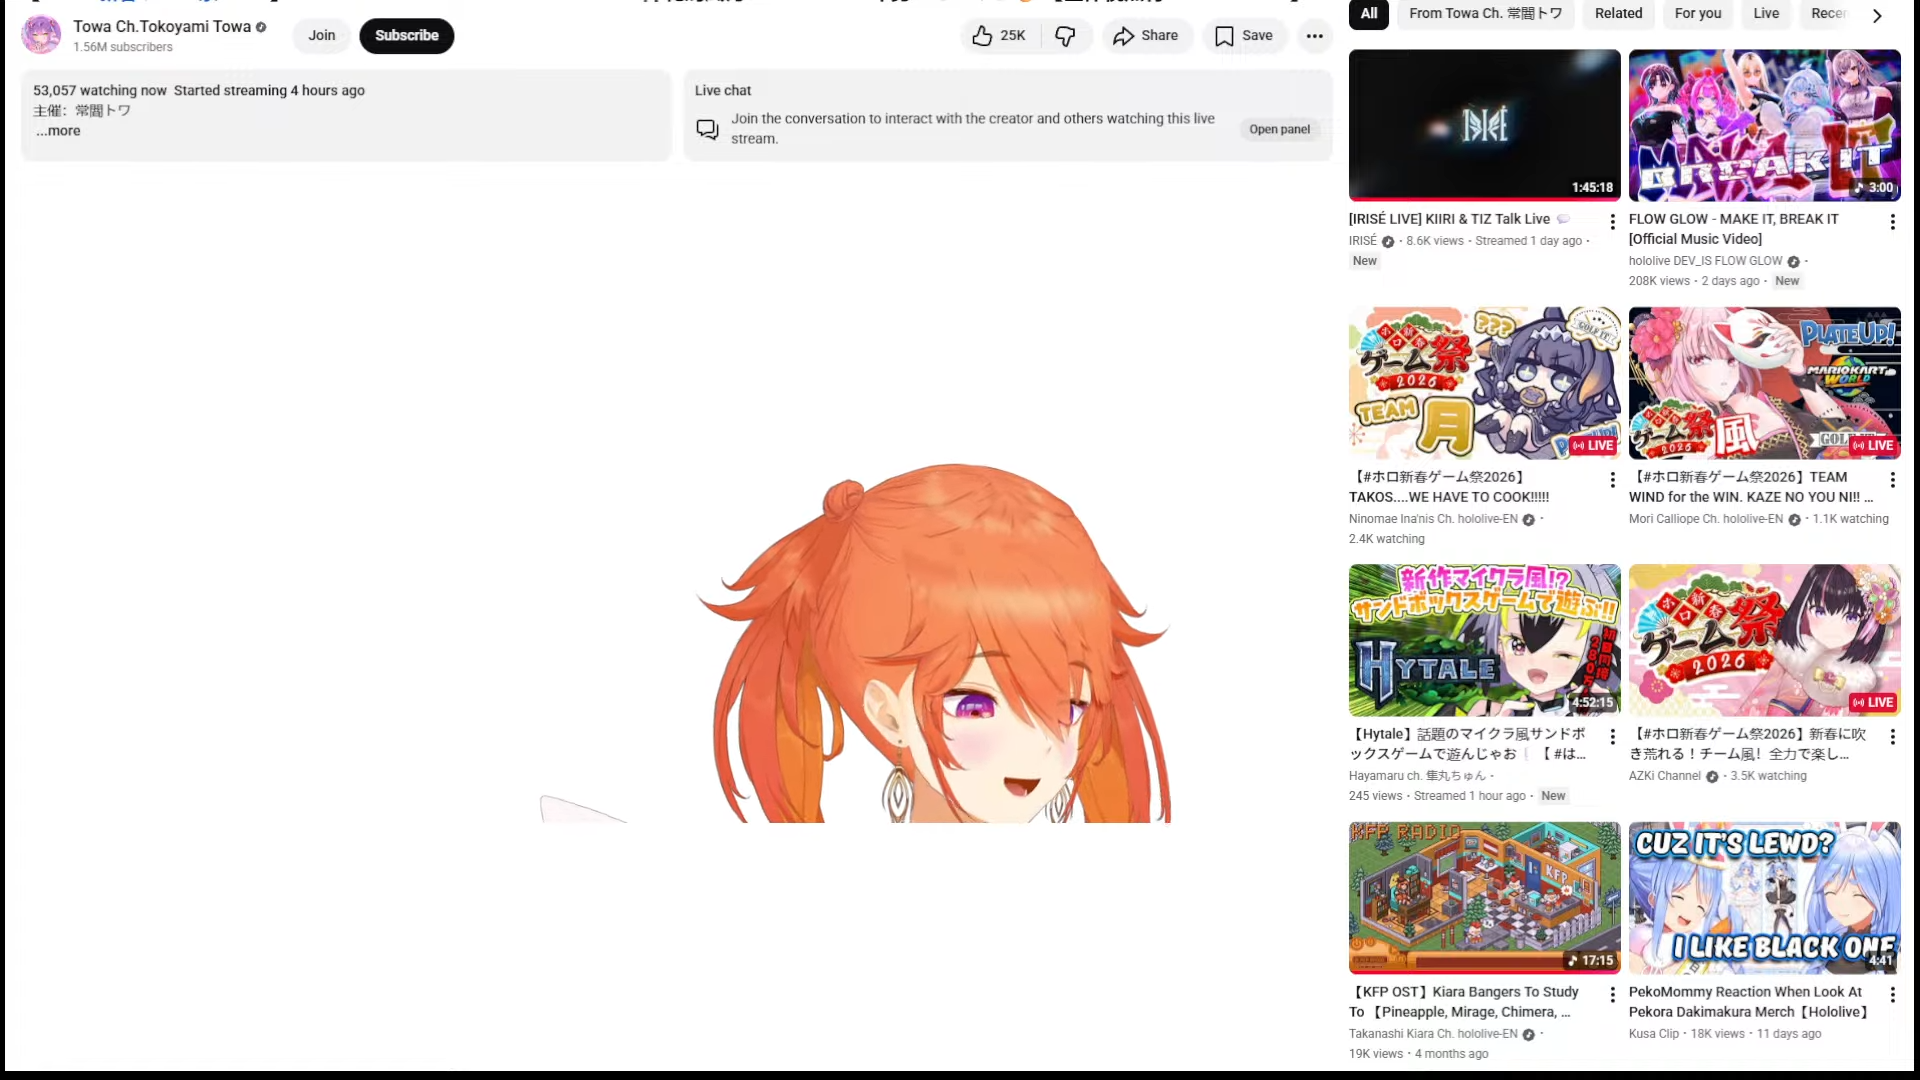
Task: Toggle Subscribe to Towa channel
Action: click(406, 36)
